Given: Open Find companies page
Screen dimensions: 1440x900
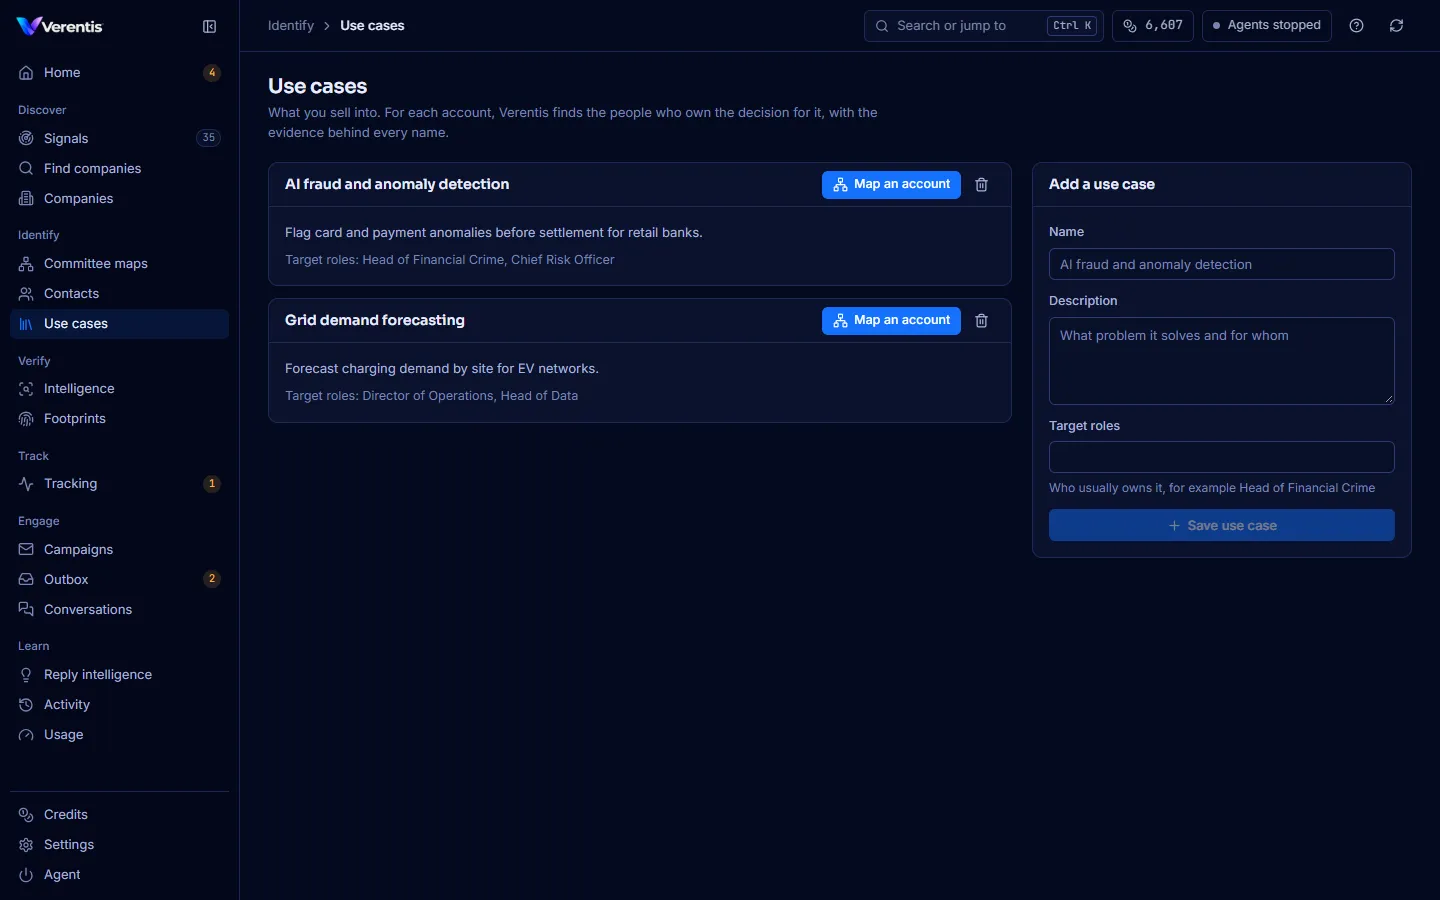Looking at the screenshot, I should coord(119,168).
